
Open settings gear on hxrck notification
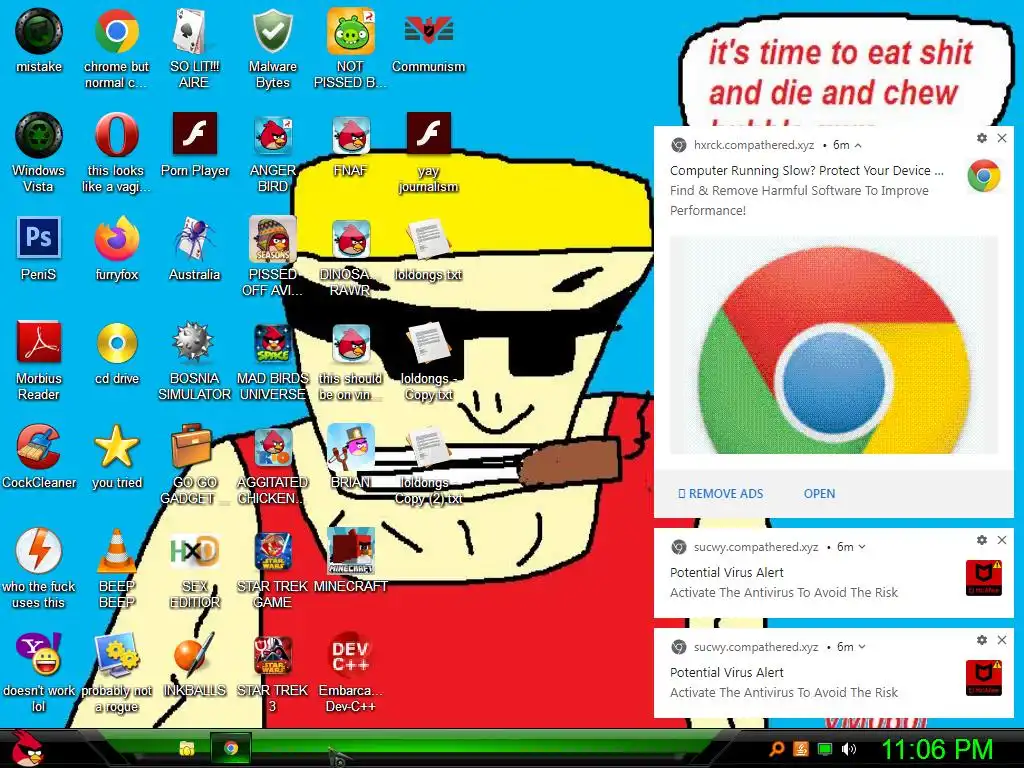coord(982,138)
